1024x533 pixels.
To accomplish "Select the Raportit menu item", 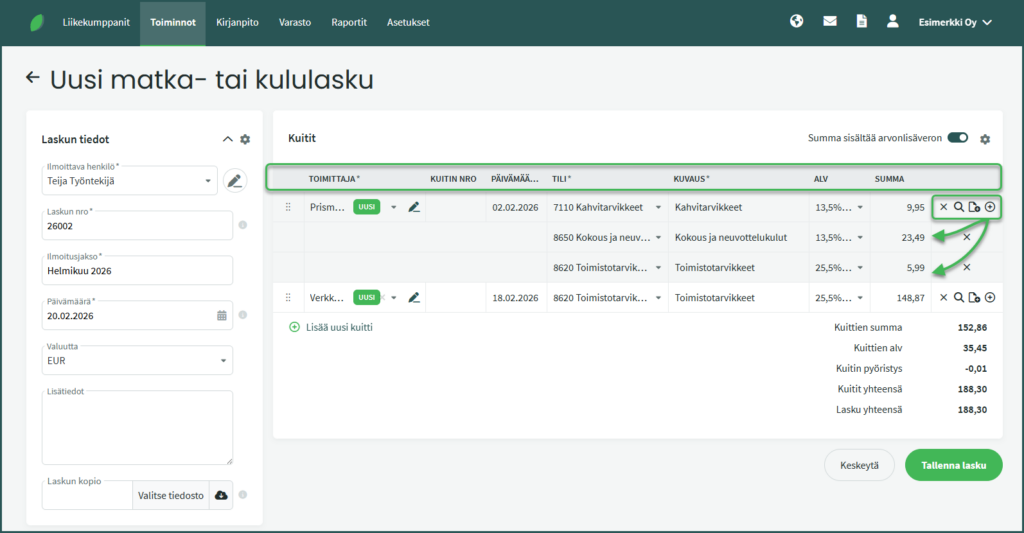I will (348, 22).
